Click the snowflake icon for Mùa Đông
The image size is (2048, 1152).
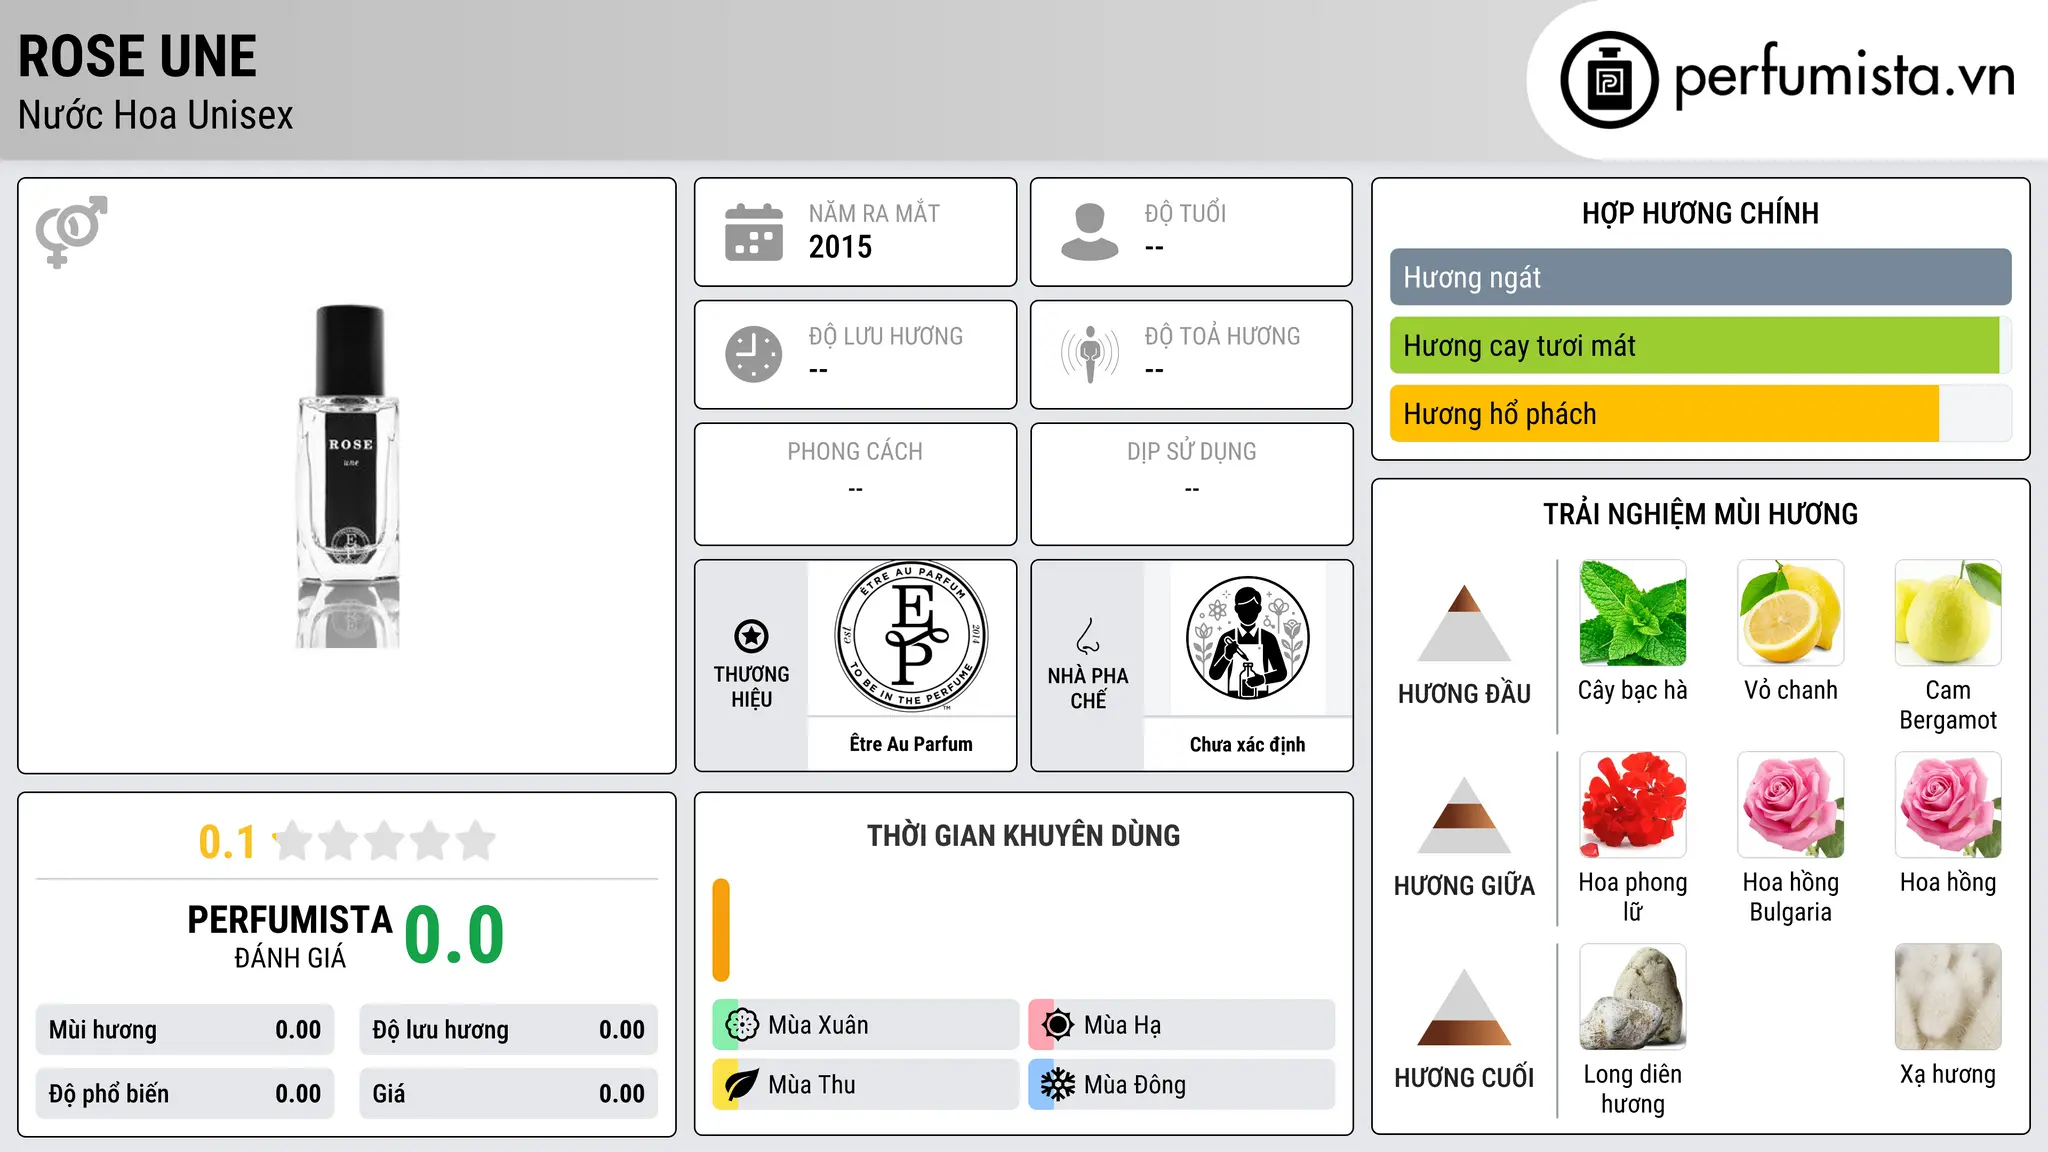pyautogui.click(x=1058, y=1085)
